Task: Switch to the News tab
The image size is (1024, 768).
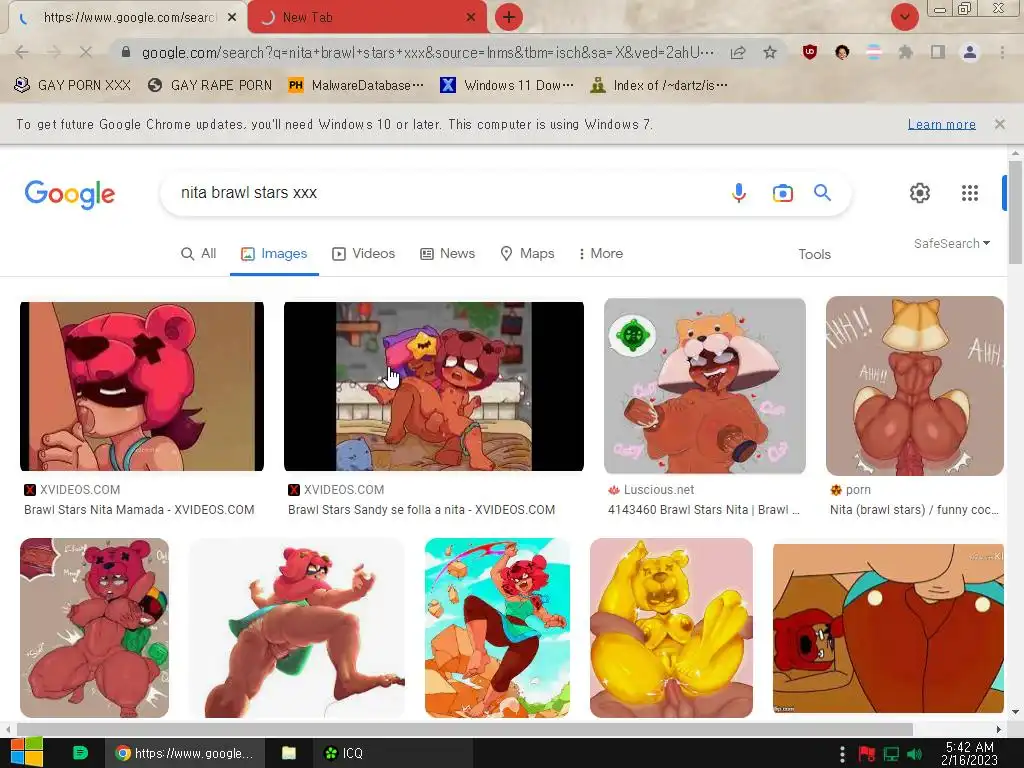Action: (447, 253)
